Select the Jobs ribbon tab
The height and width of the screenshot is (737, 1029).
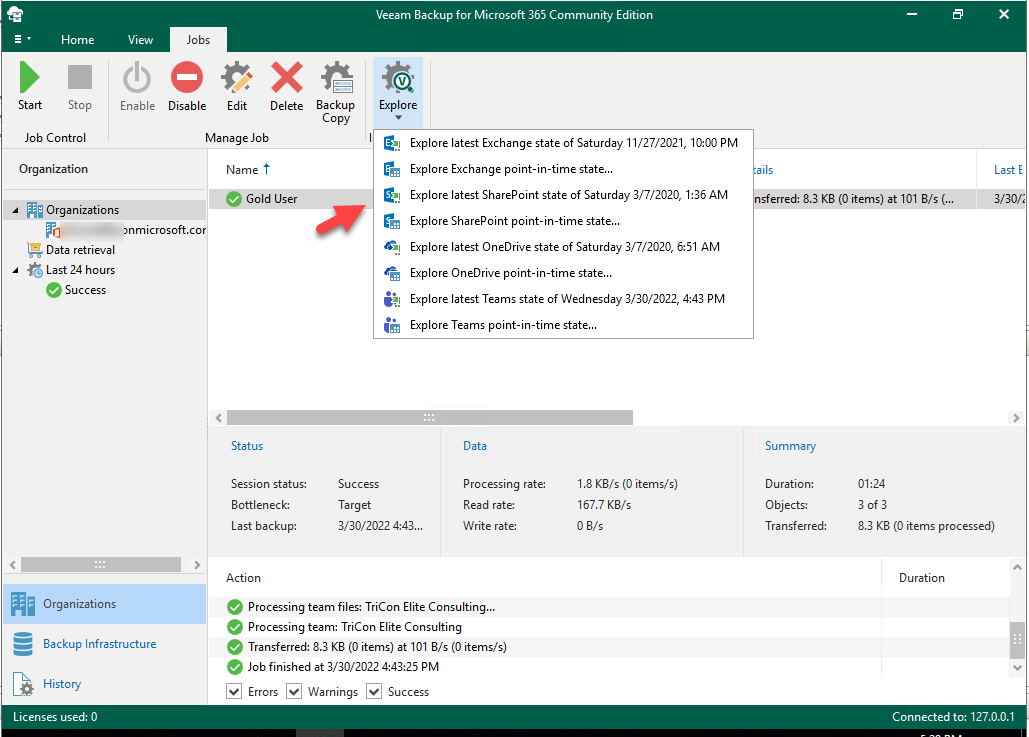pyautogui.click(x=198, y=40)
